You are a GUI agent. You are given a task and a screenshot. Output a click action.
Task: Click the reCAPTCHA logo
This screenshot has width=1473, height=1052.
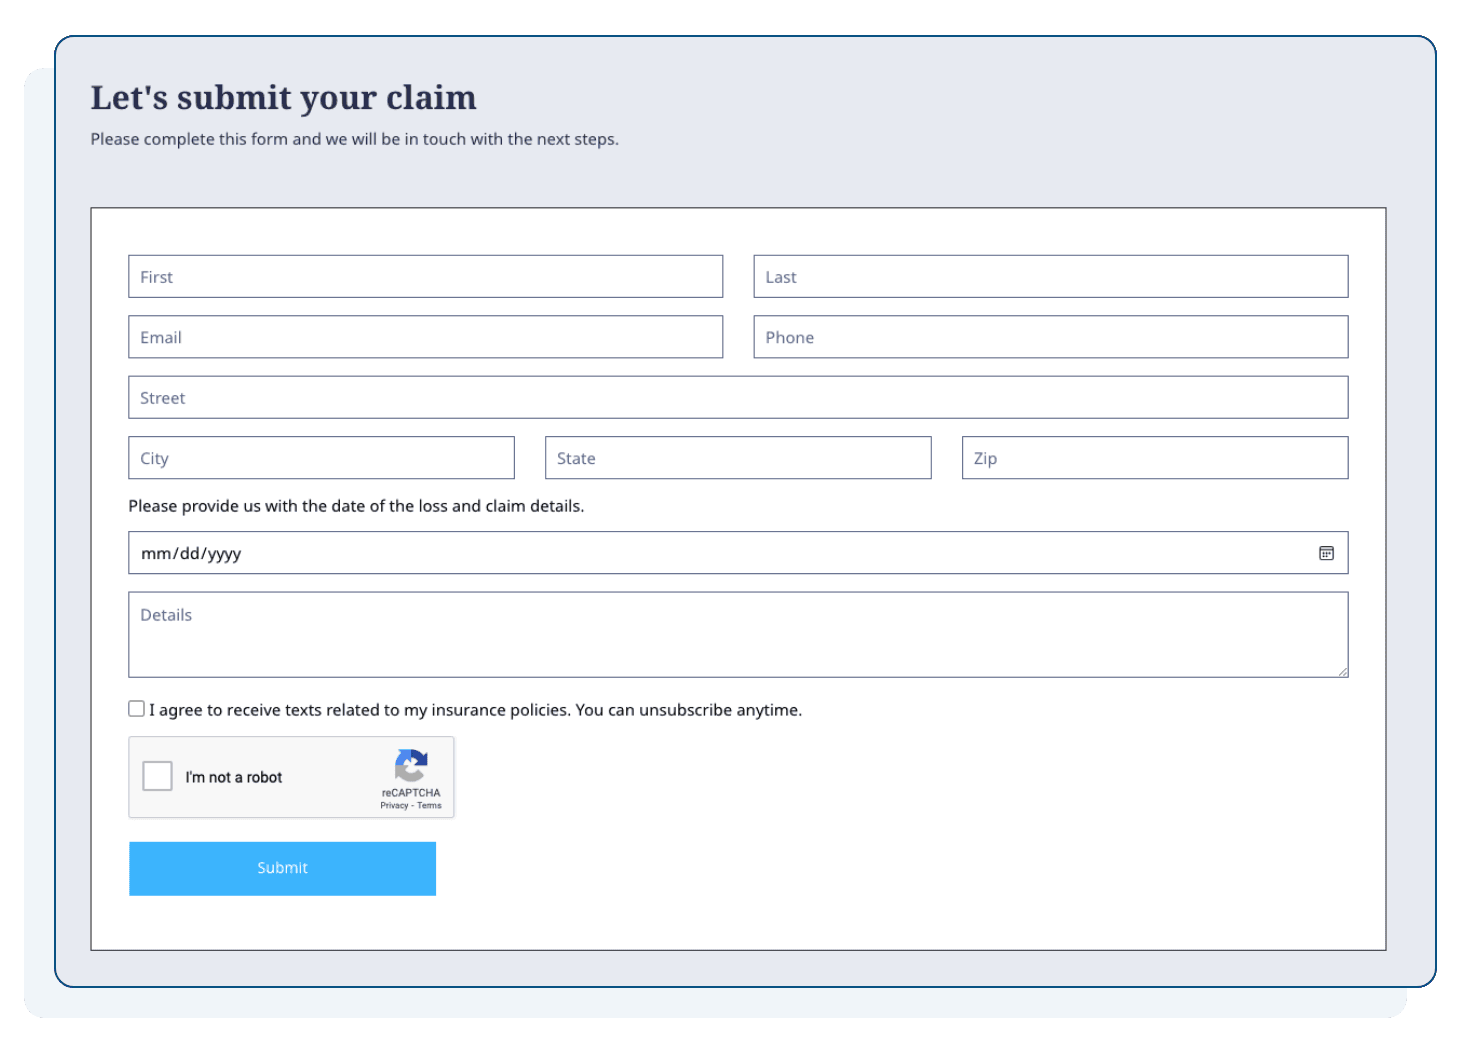(x=411, y=769)
